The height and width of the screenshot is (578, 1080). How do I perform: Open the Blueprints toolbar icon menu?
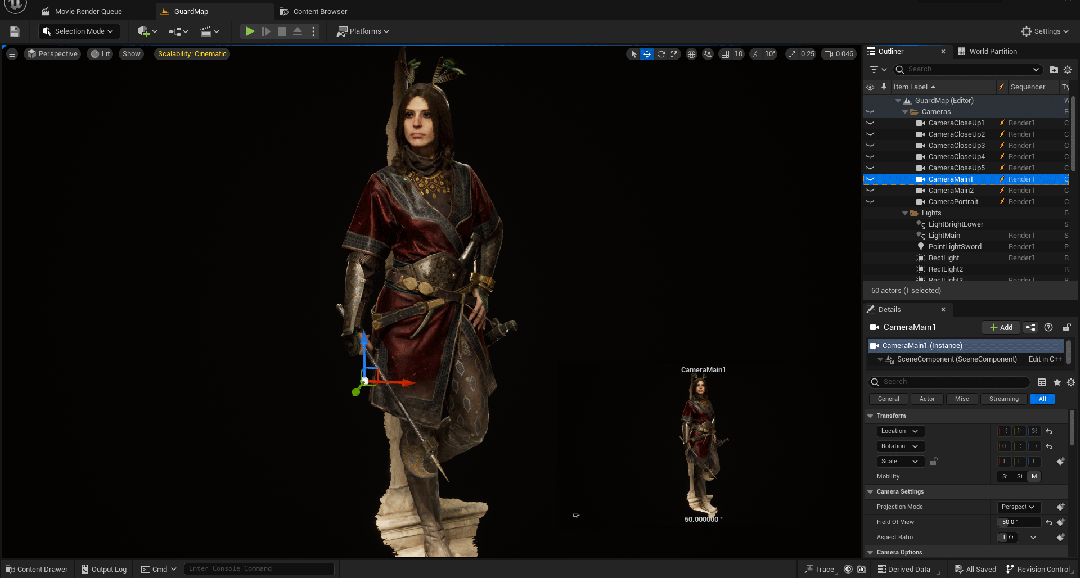click(x=178, y=32)
